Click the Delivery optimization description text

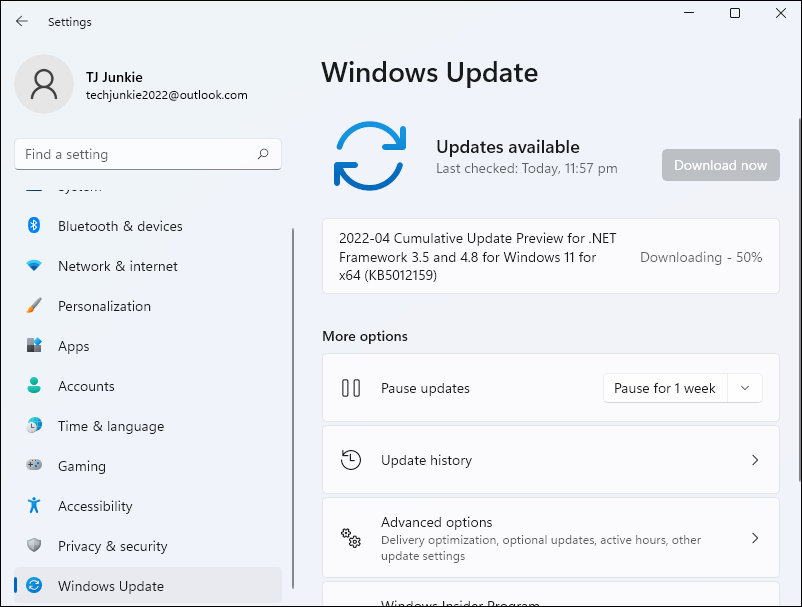pos(541,548)
